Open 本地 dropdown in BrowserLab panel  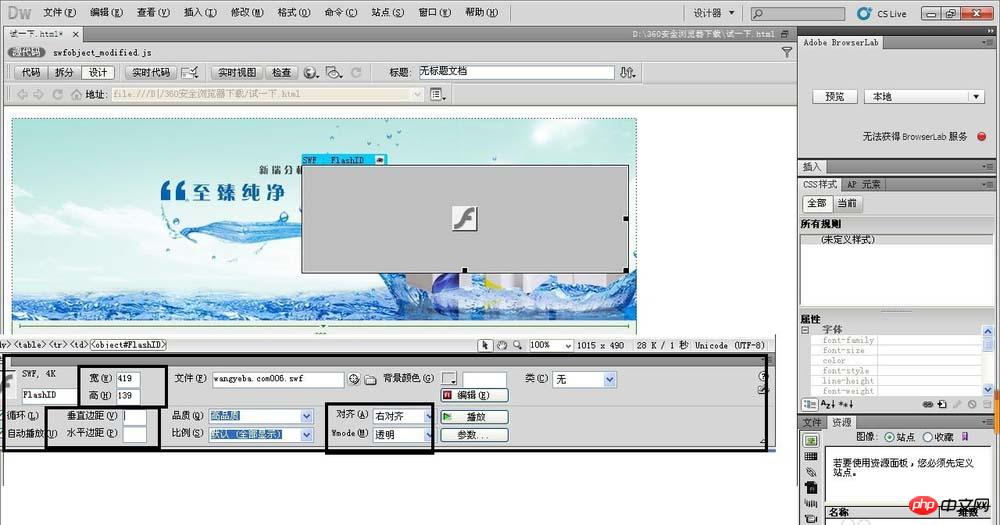tap(924, 96)
